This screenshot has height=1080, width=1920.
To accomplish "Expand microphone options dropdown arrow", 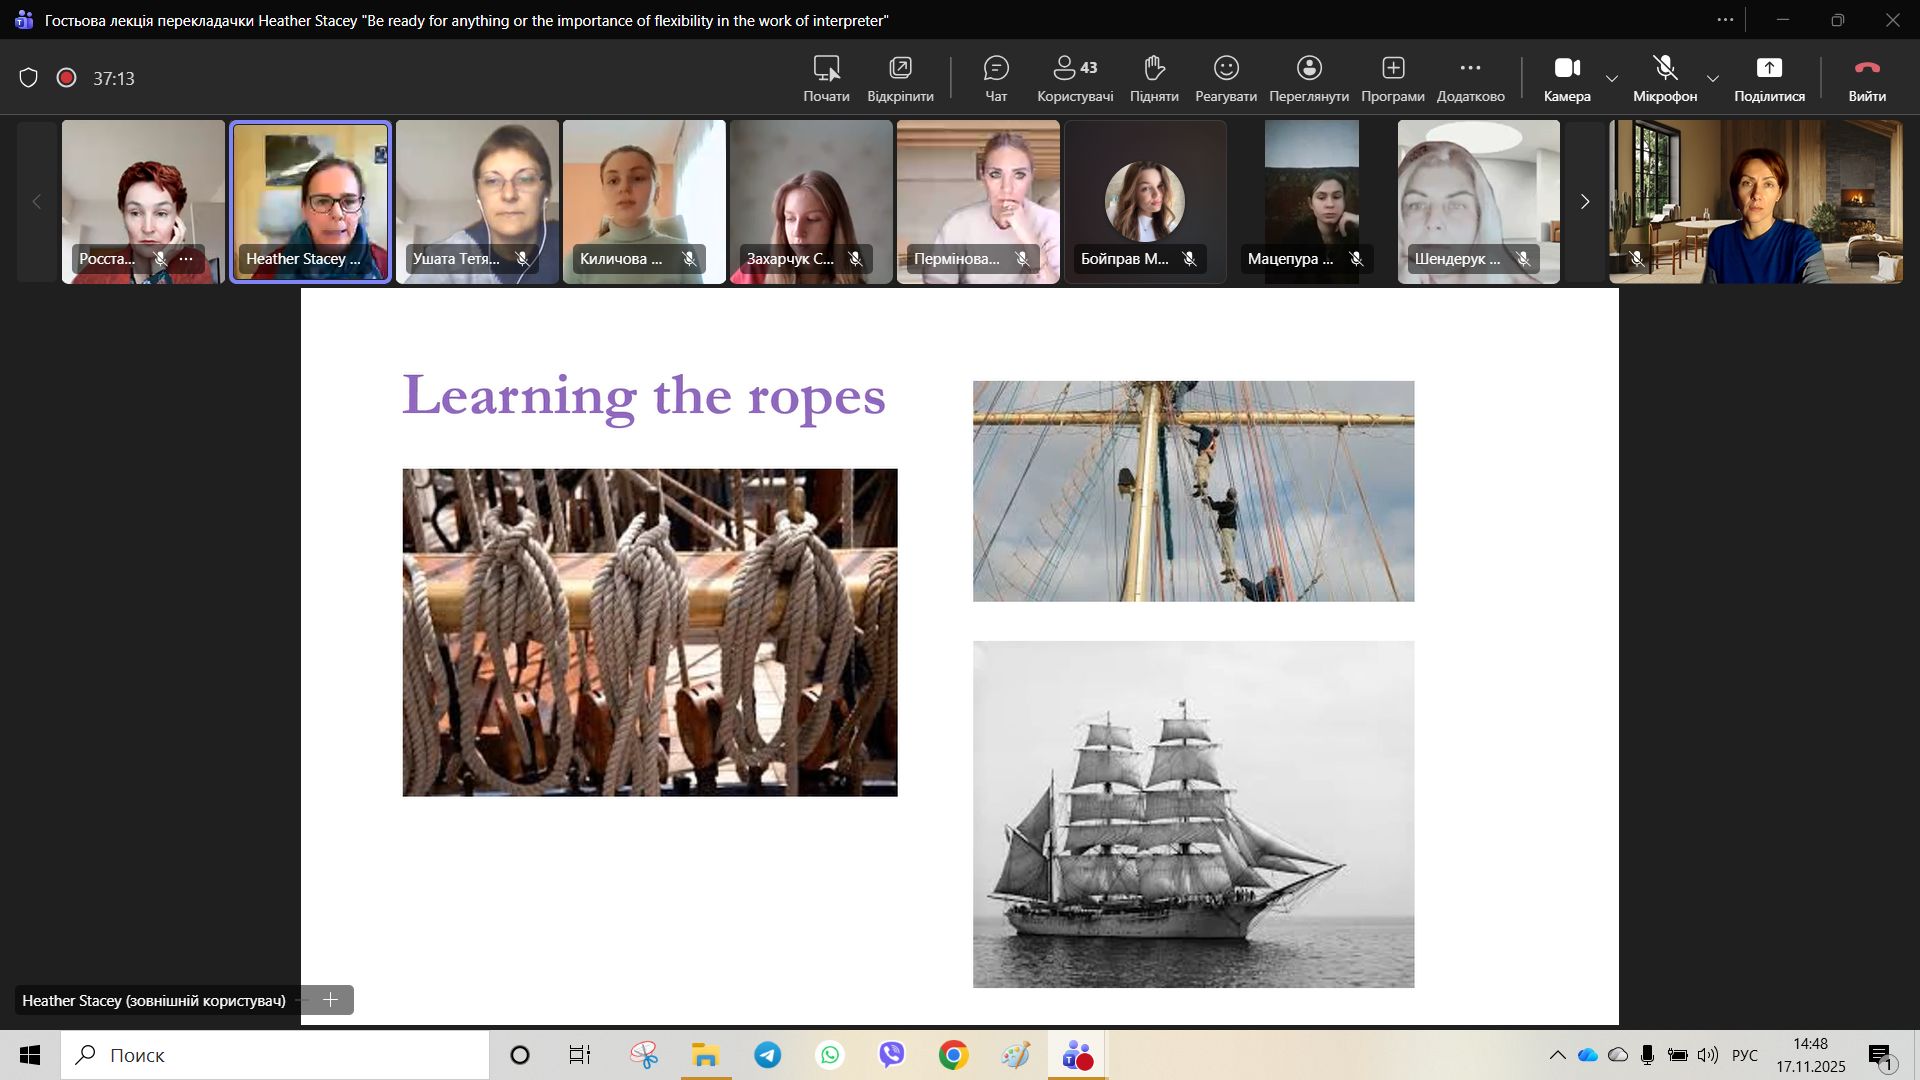I will 1713,79.
